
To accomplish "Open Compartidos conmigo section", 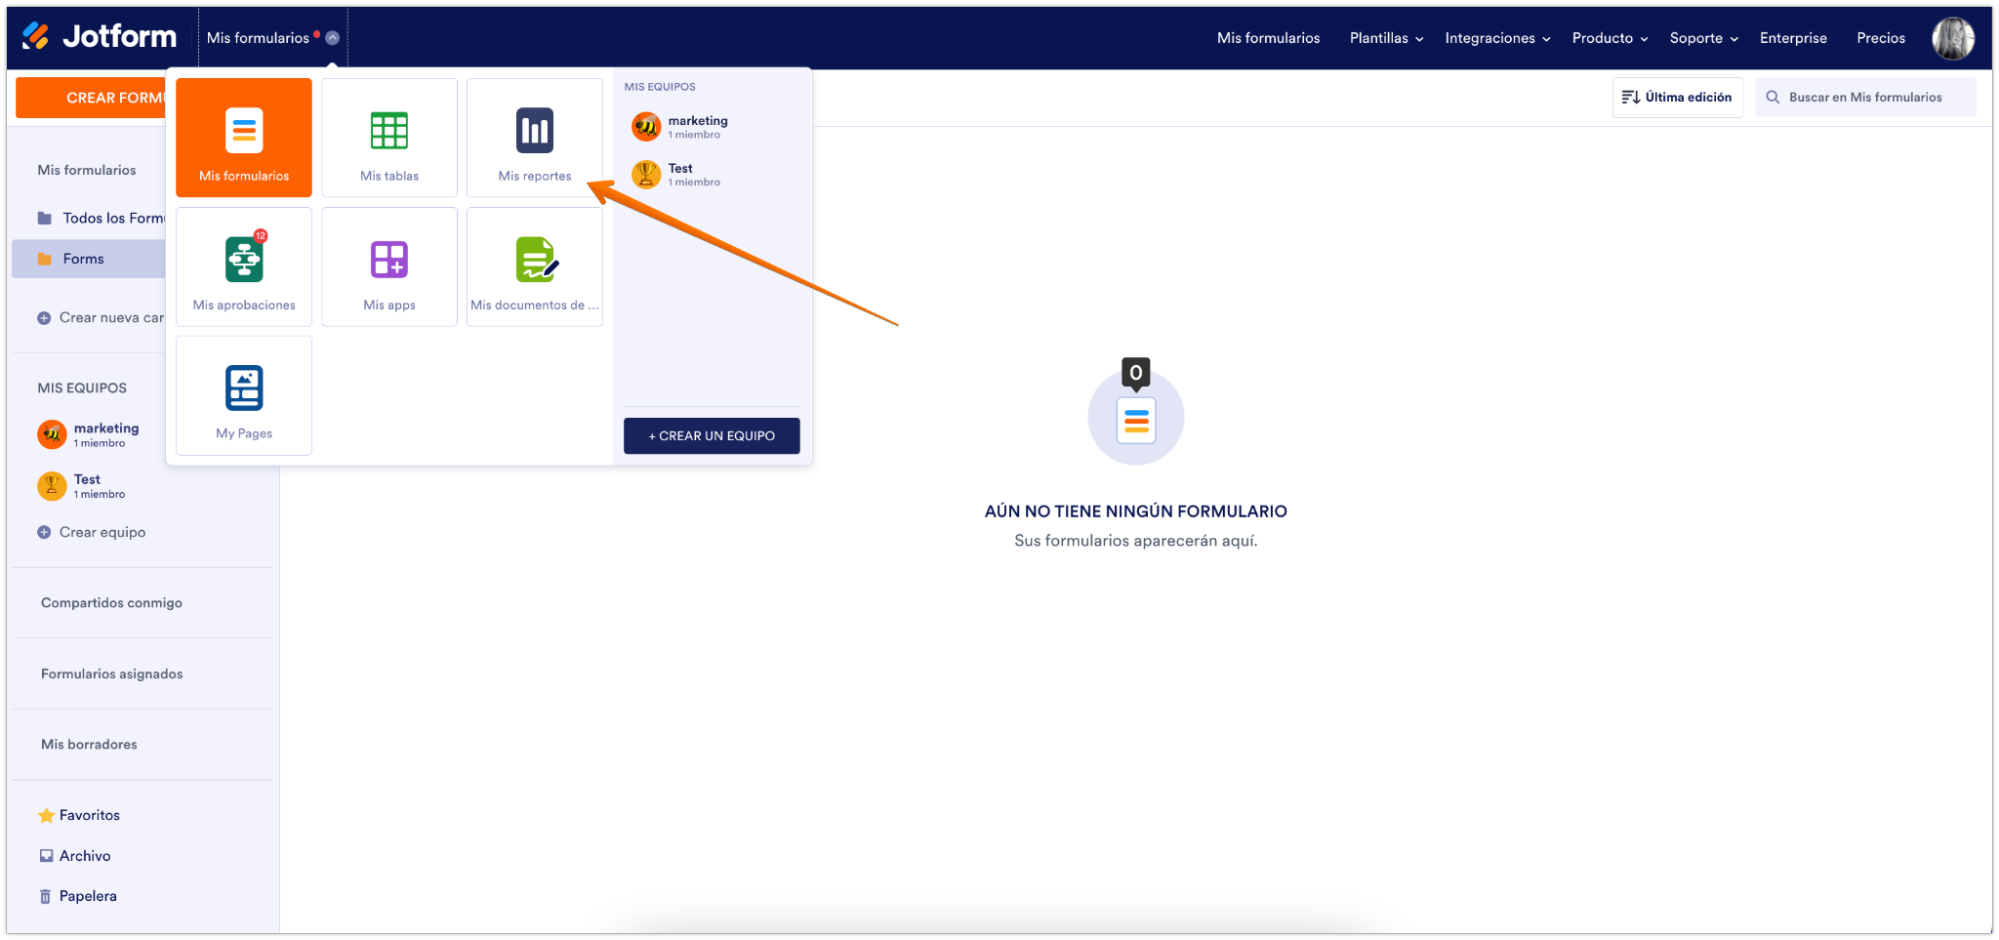I will [112, 603].
